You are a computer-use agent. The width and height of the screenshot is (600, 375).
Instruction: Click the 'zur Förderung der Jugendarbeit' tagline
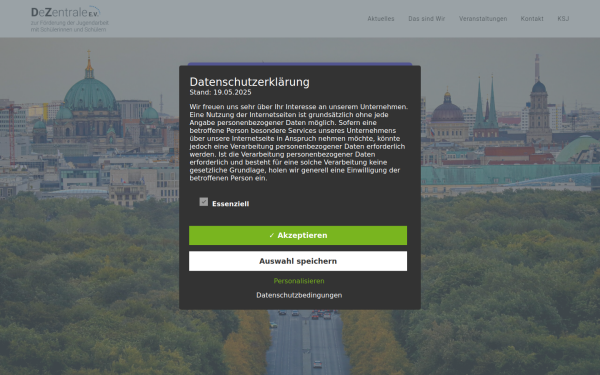(70, 23)
